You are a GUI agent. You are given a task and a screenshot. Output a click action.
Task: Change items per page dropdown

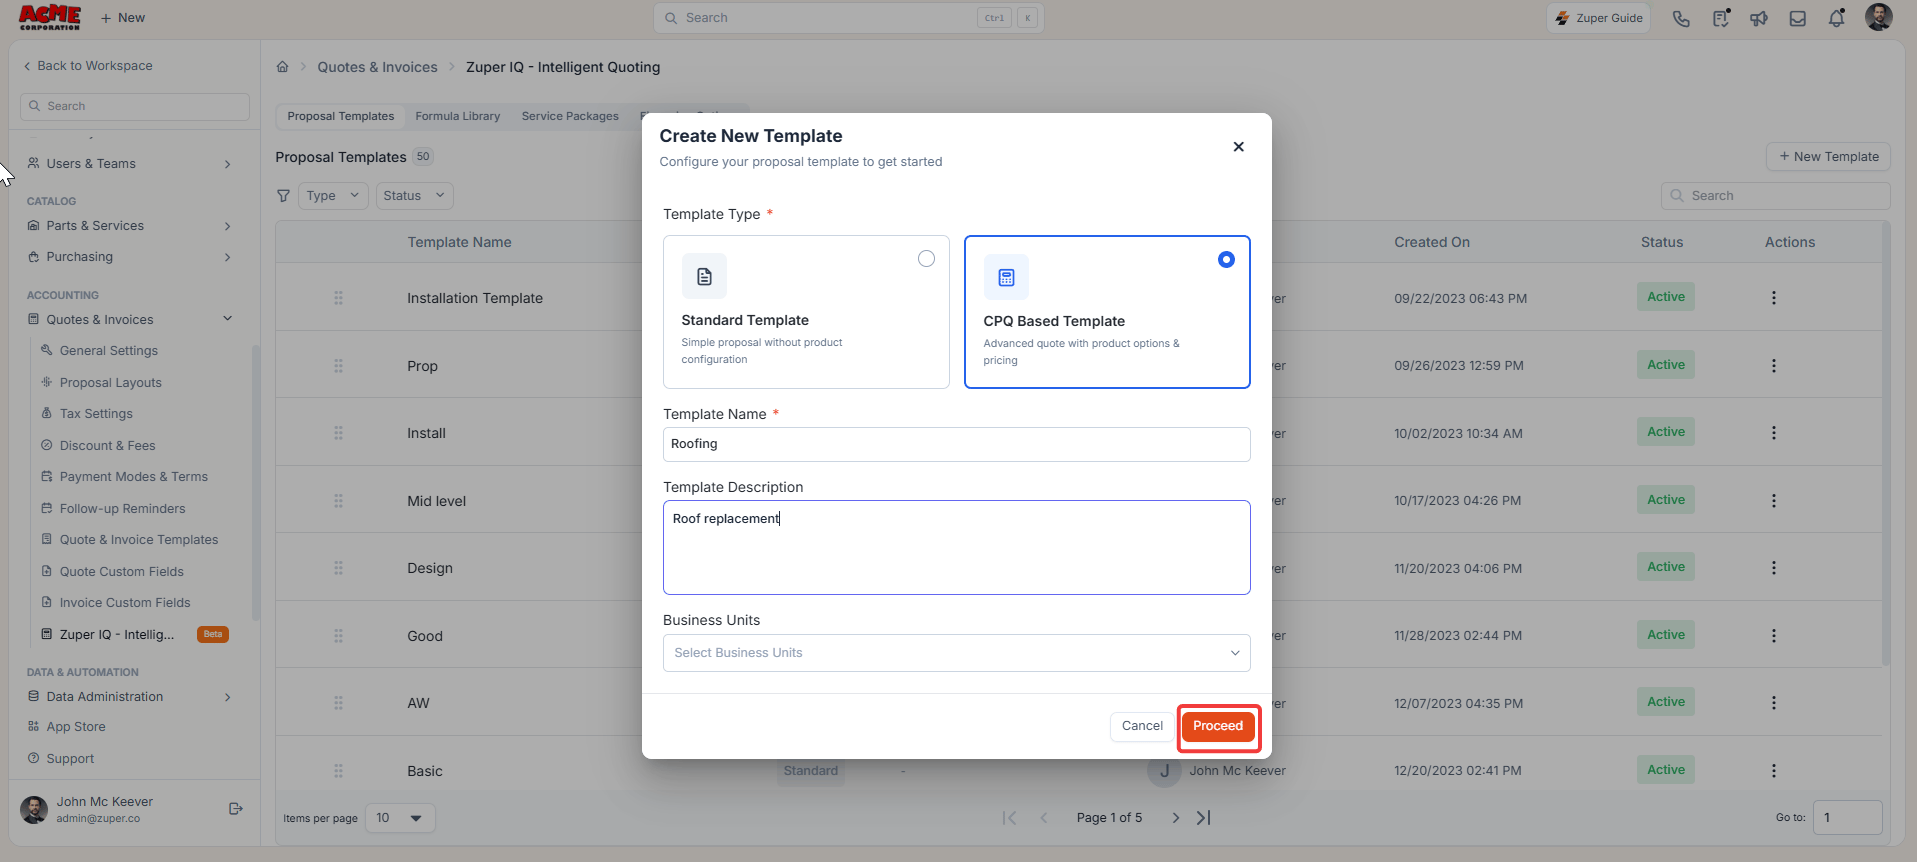(400, 818)
